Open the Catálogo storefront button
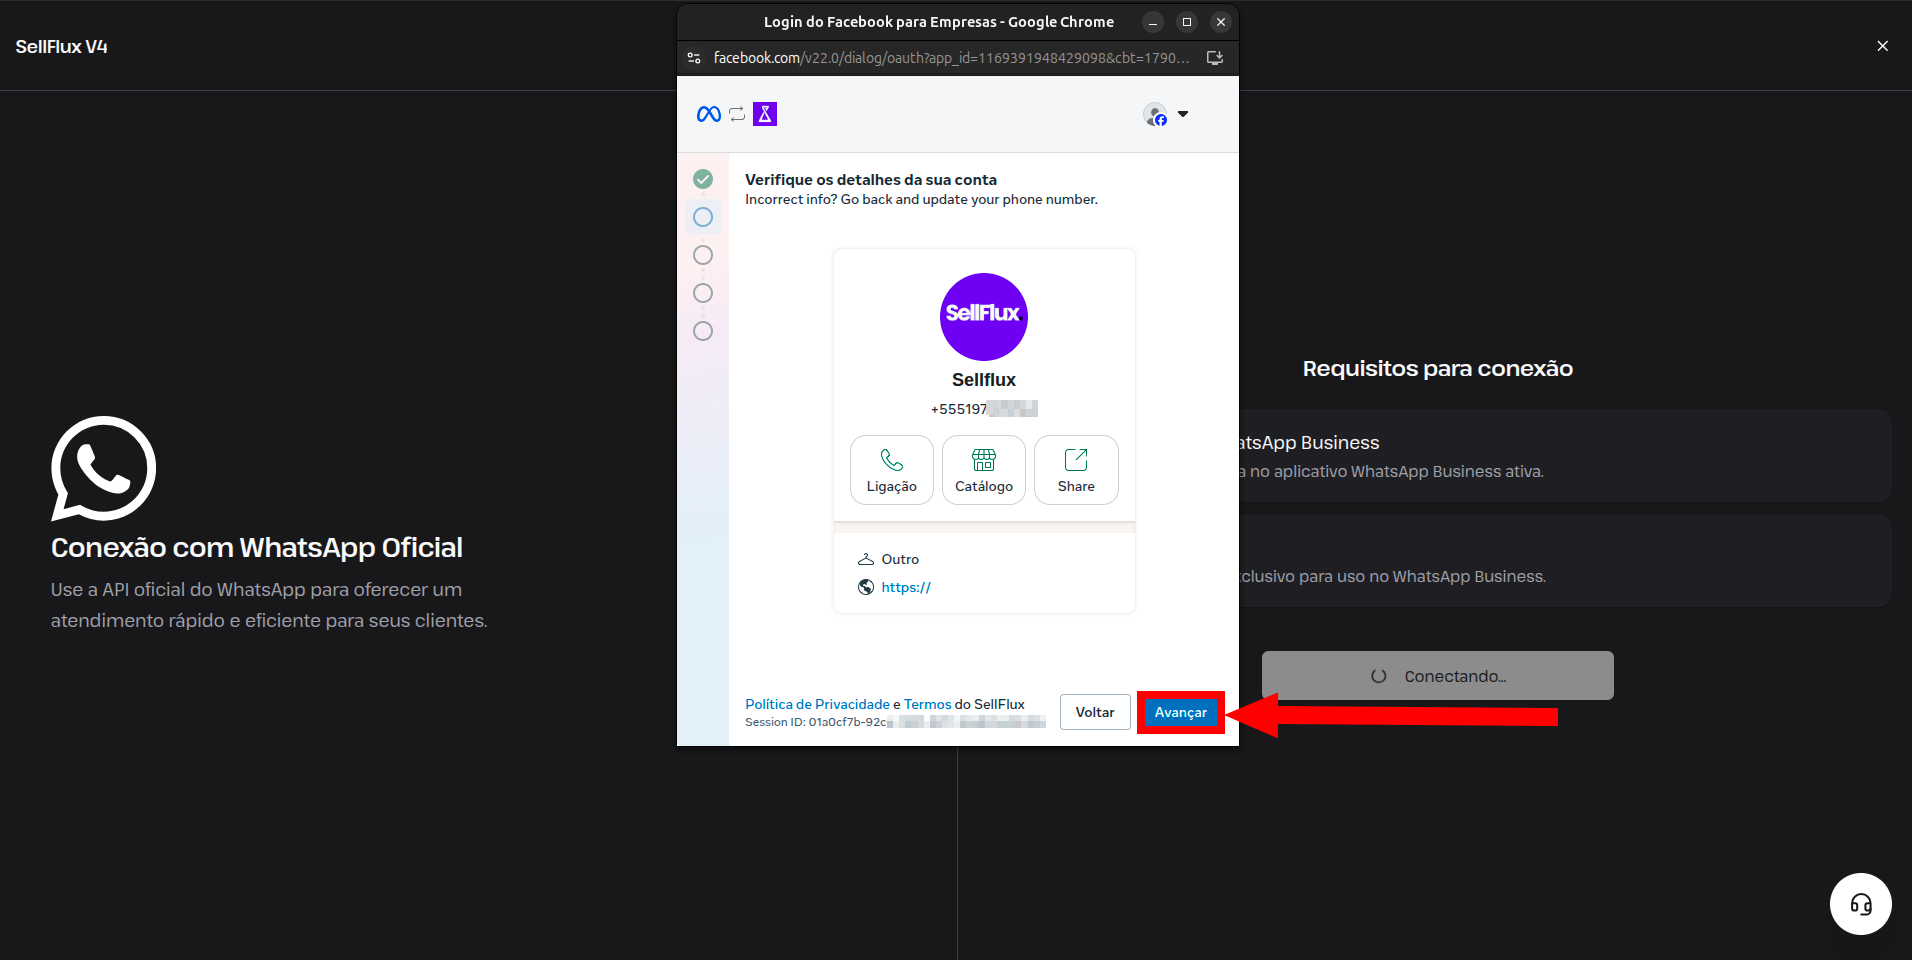The image size is (1912, 960). [984, 470]
